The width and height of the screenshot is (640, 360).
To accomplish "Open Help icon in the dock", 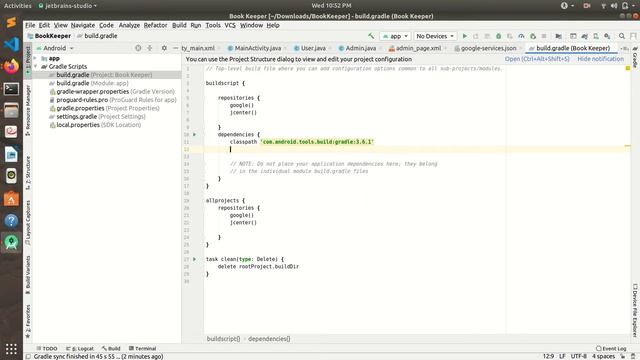I will pos(11,220).
